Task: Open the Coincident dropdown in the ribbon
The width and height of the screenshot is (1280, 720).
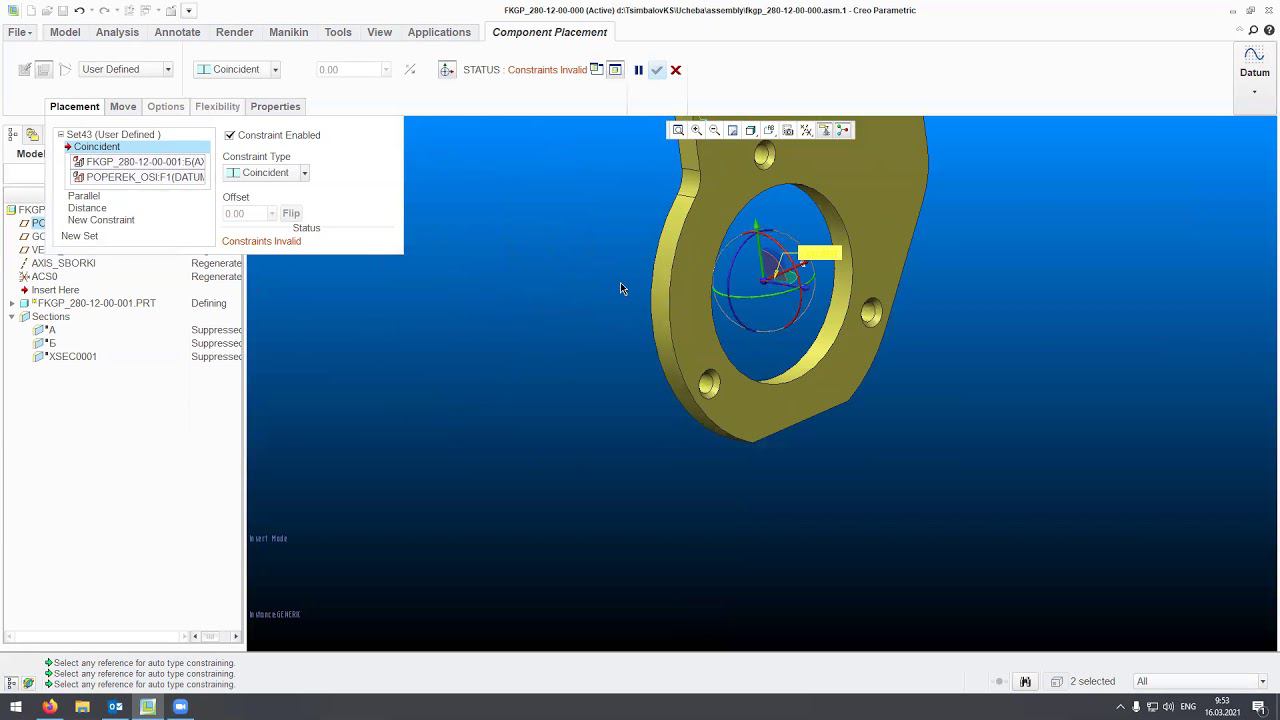Action: (275, 69)
